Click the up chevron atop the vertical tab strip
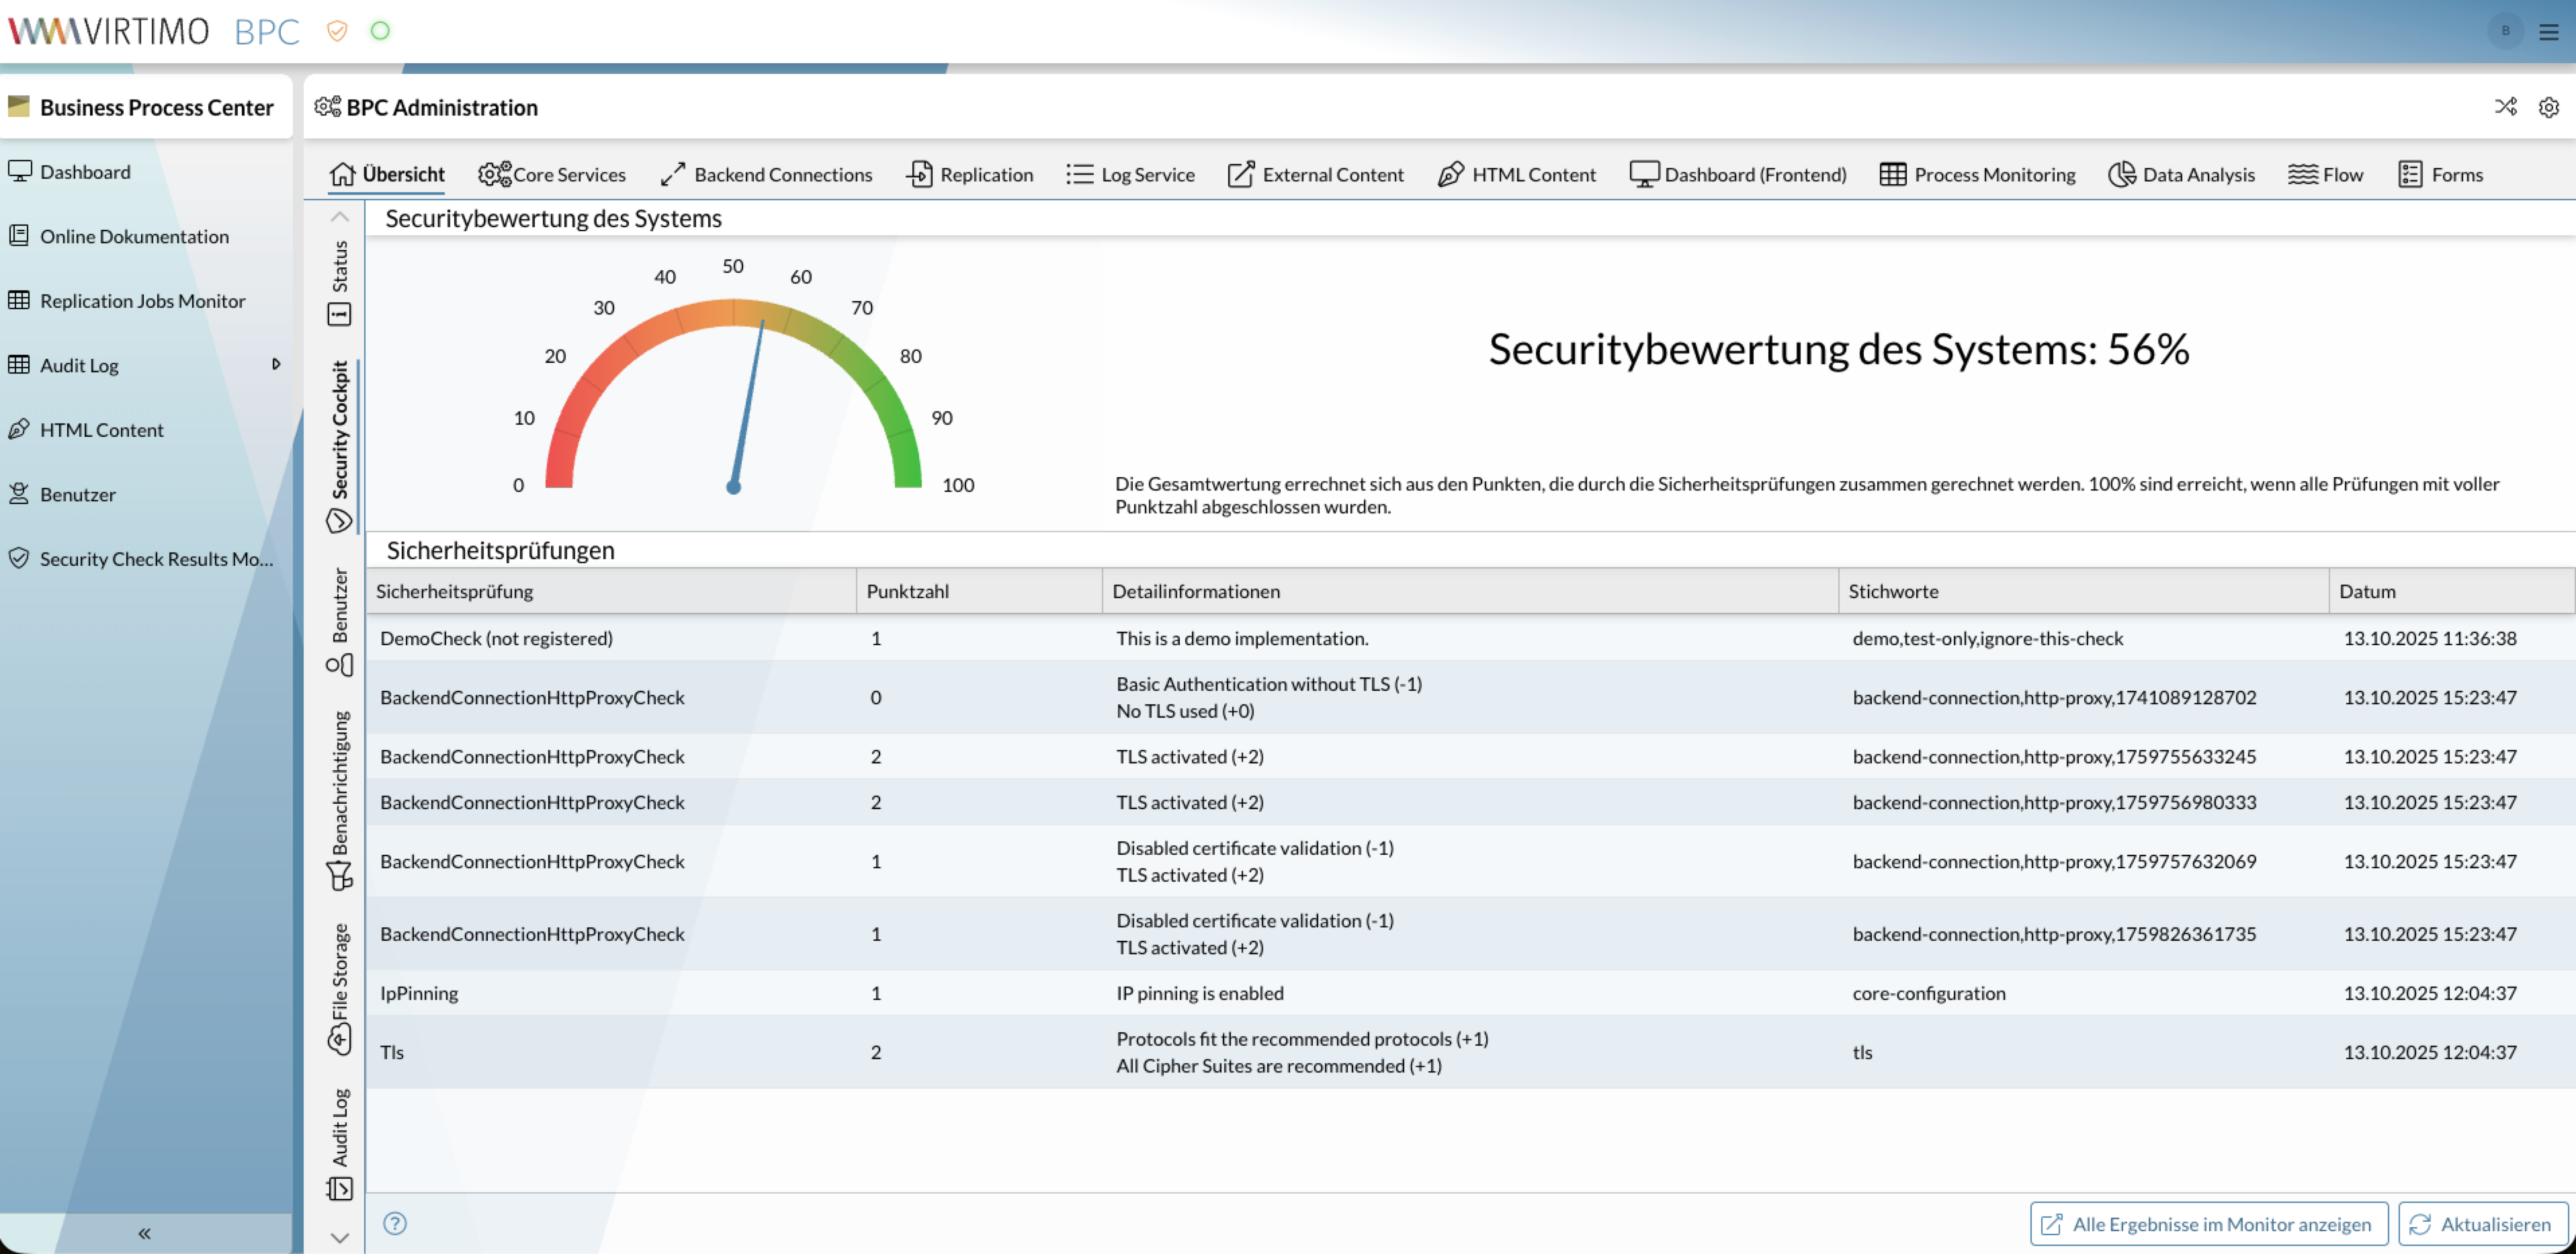The image size is (2576, 1254). [340, 216]
